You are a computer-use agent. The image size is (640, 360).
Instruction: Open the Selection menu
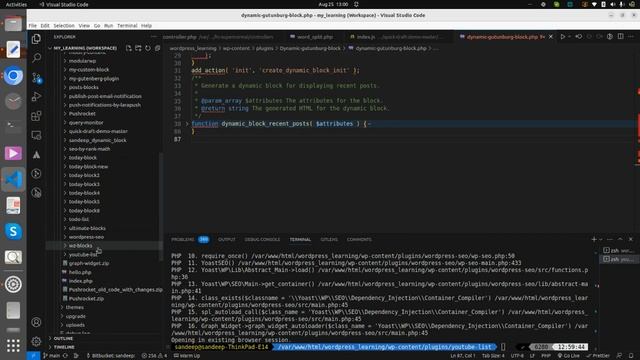[x=64, y=26]
